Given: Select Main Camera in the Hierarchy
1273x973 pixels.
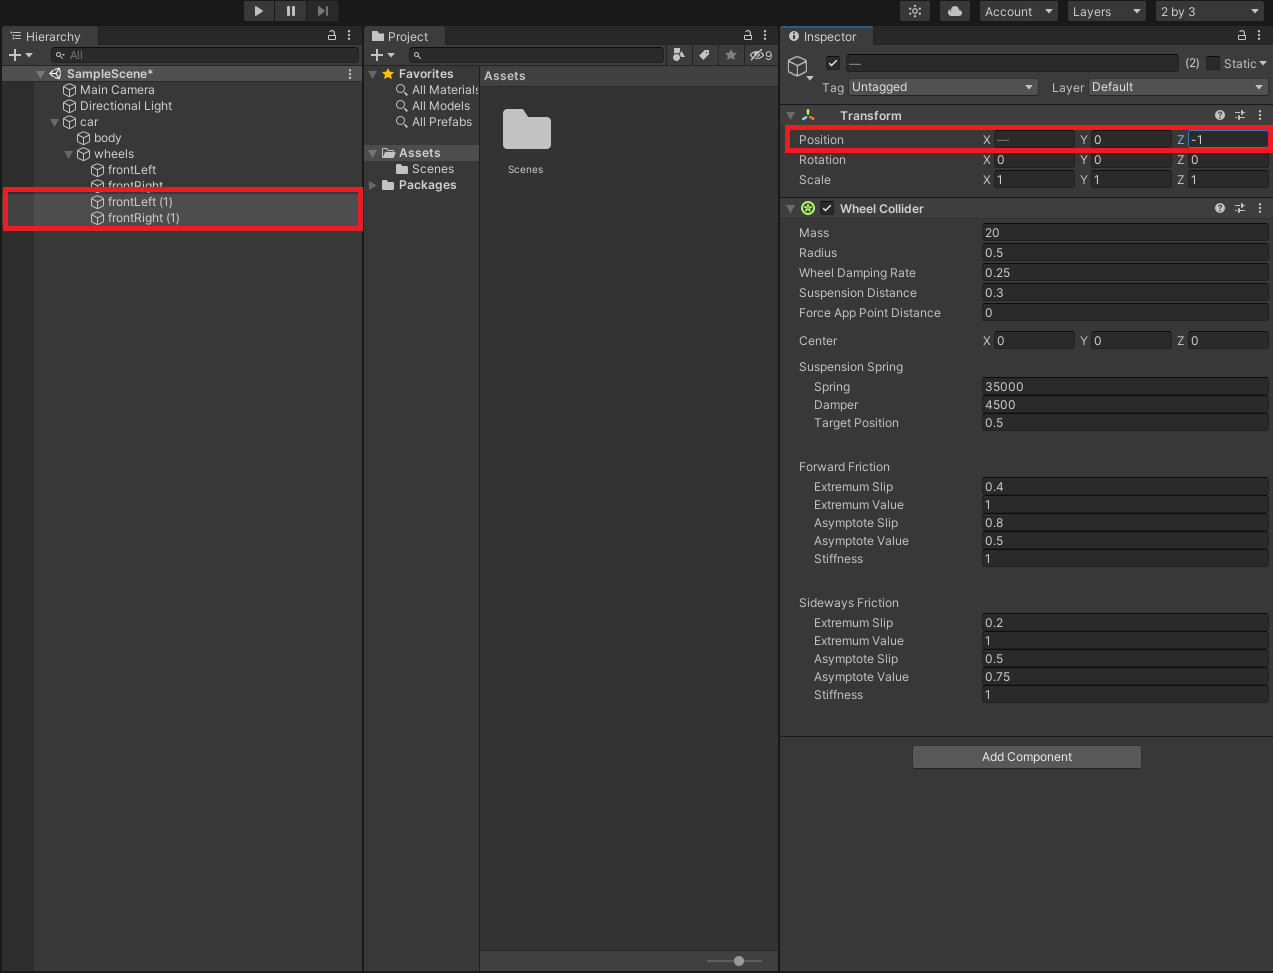Looking at the screenshot, I should (117, 90).
